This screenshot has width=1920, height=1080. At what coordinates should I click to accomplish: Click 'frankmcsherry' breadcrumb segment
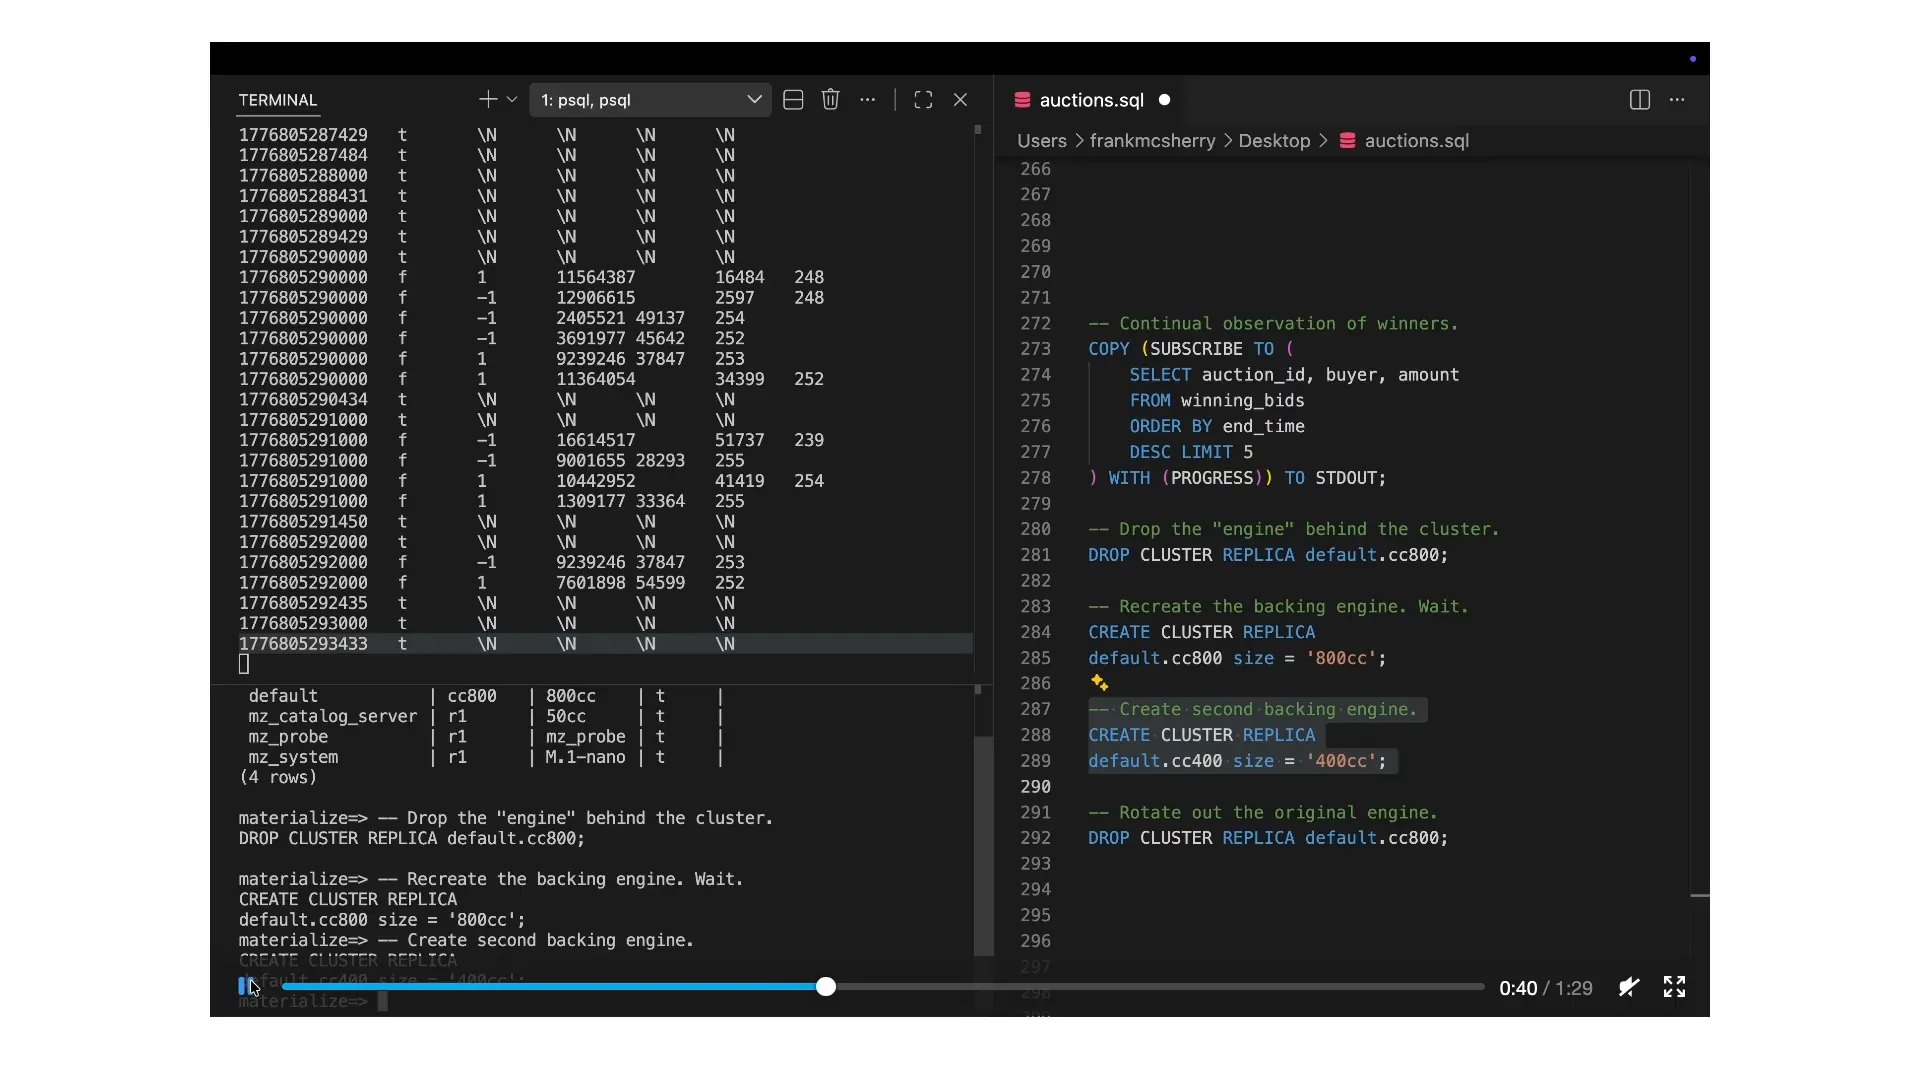1152,141
